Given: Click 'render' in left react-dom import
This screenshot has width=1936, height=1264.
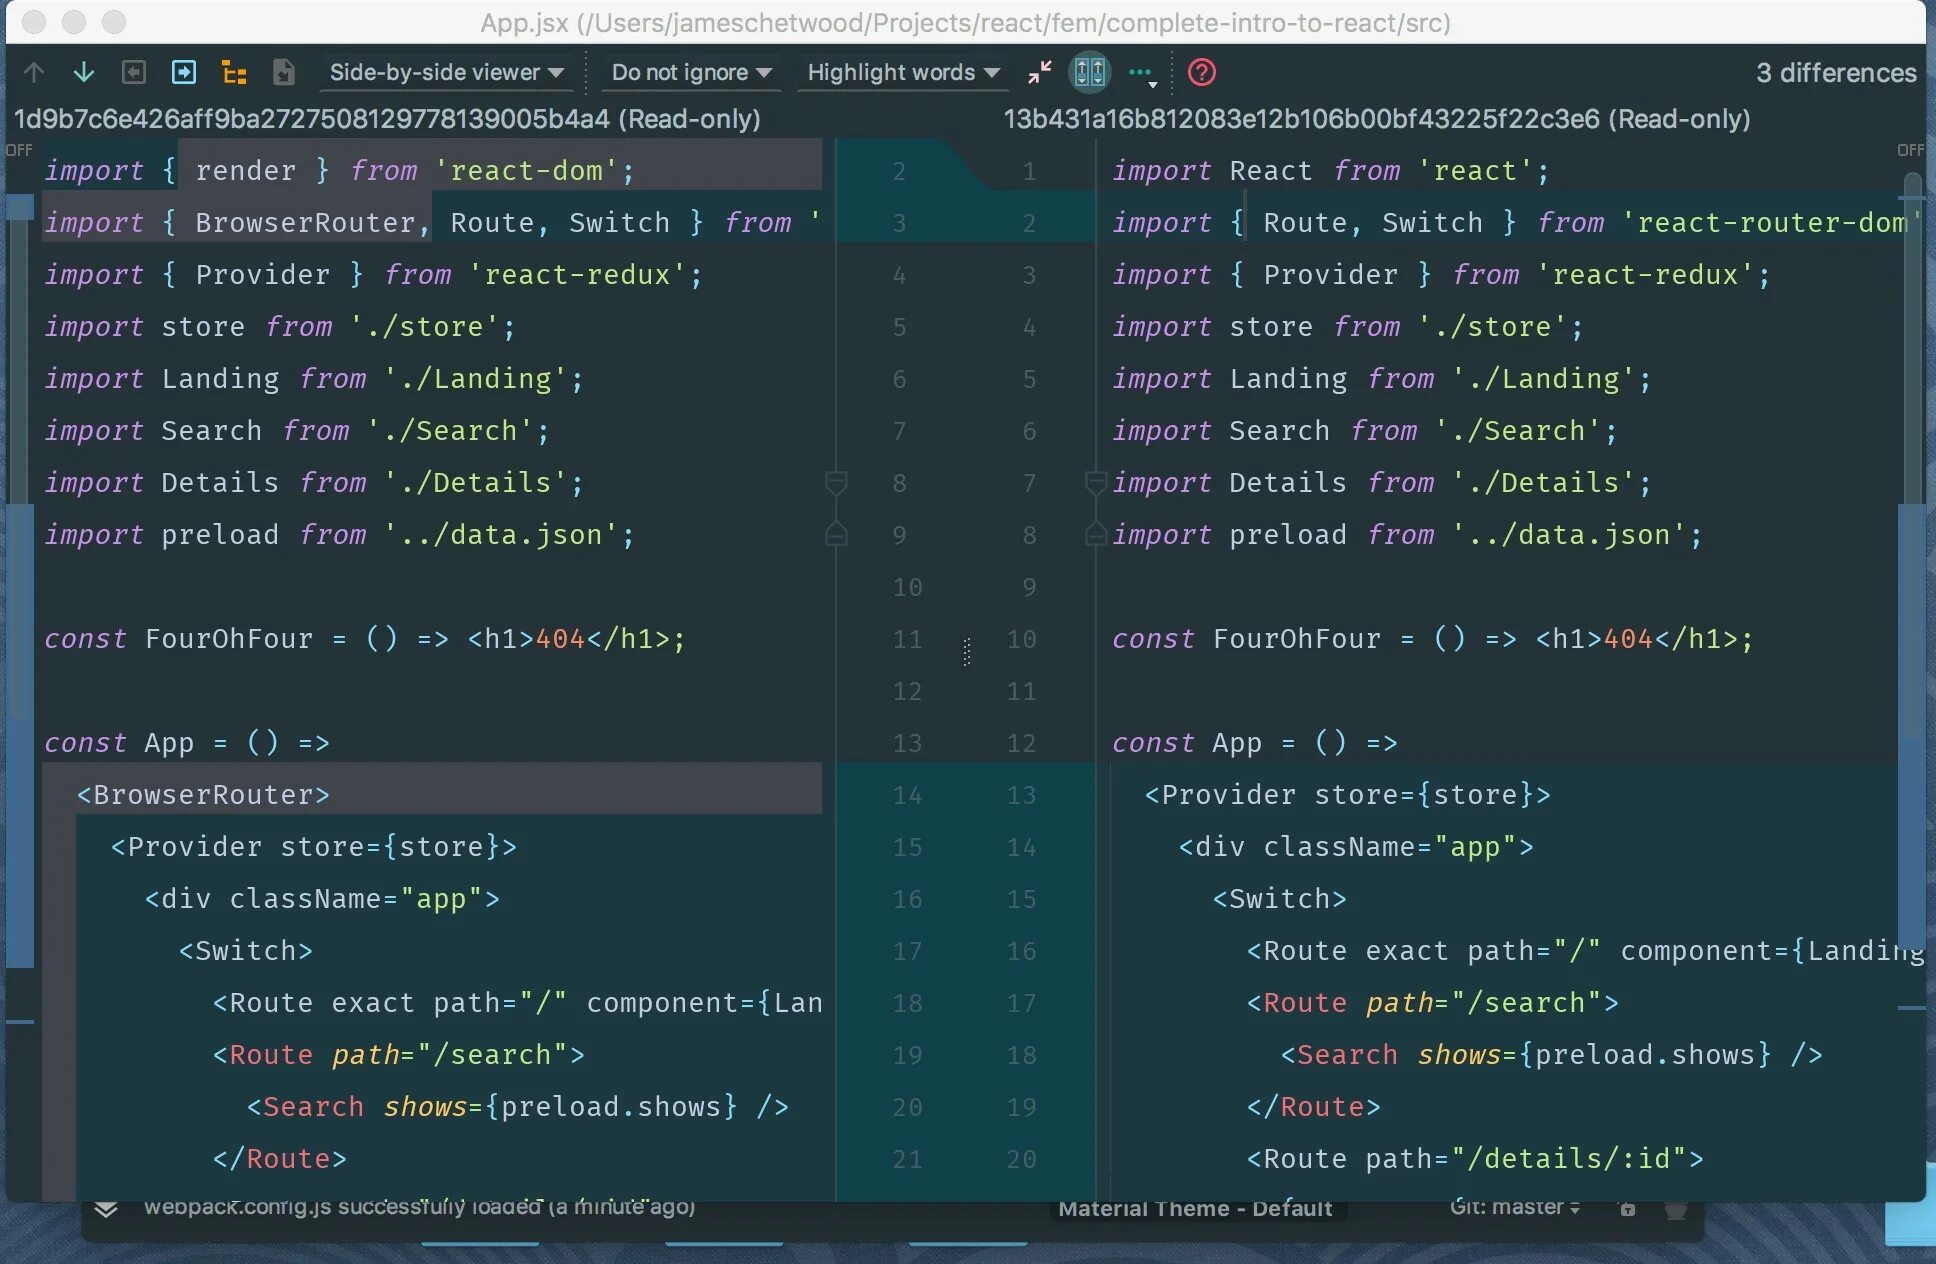Looking at the screenshot, I should [x=246, y=171].
